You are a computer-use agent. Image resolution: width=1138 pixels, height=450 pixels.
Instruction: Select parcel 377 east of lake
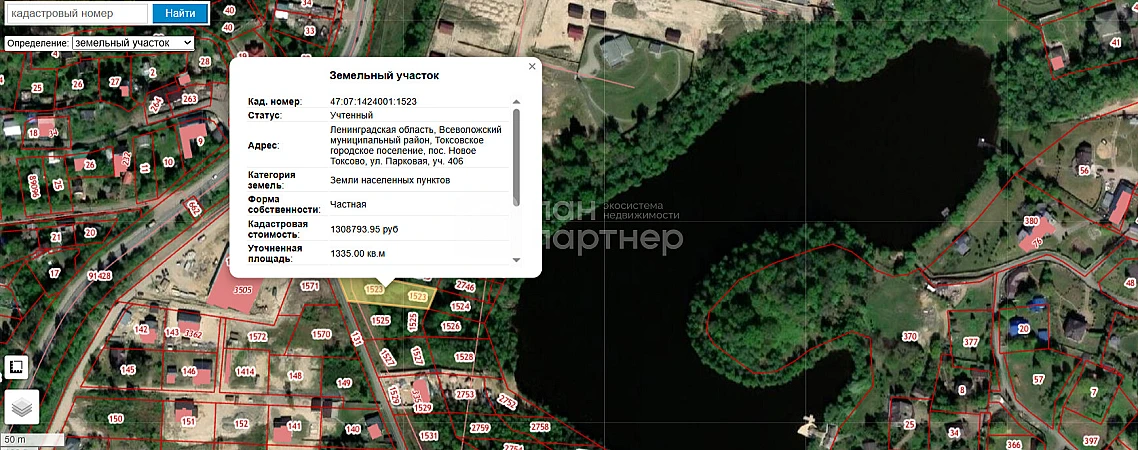971,343
